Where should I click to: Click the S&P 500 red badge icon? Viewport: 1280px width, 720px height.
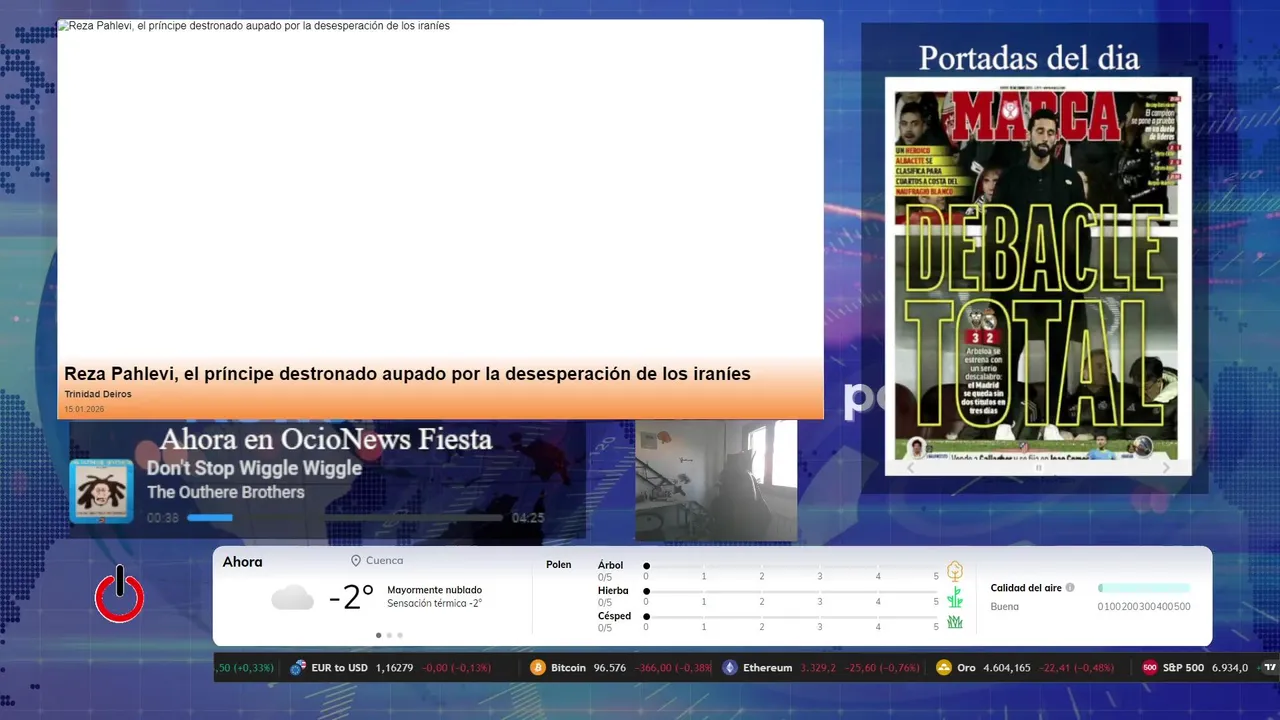pyautogui.click(x=1150, y=668)
